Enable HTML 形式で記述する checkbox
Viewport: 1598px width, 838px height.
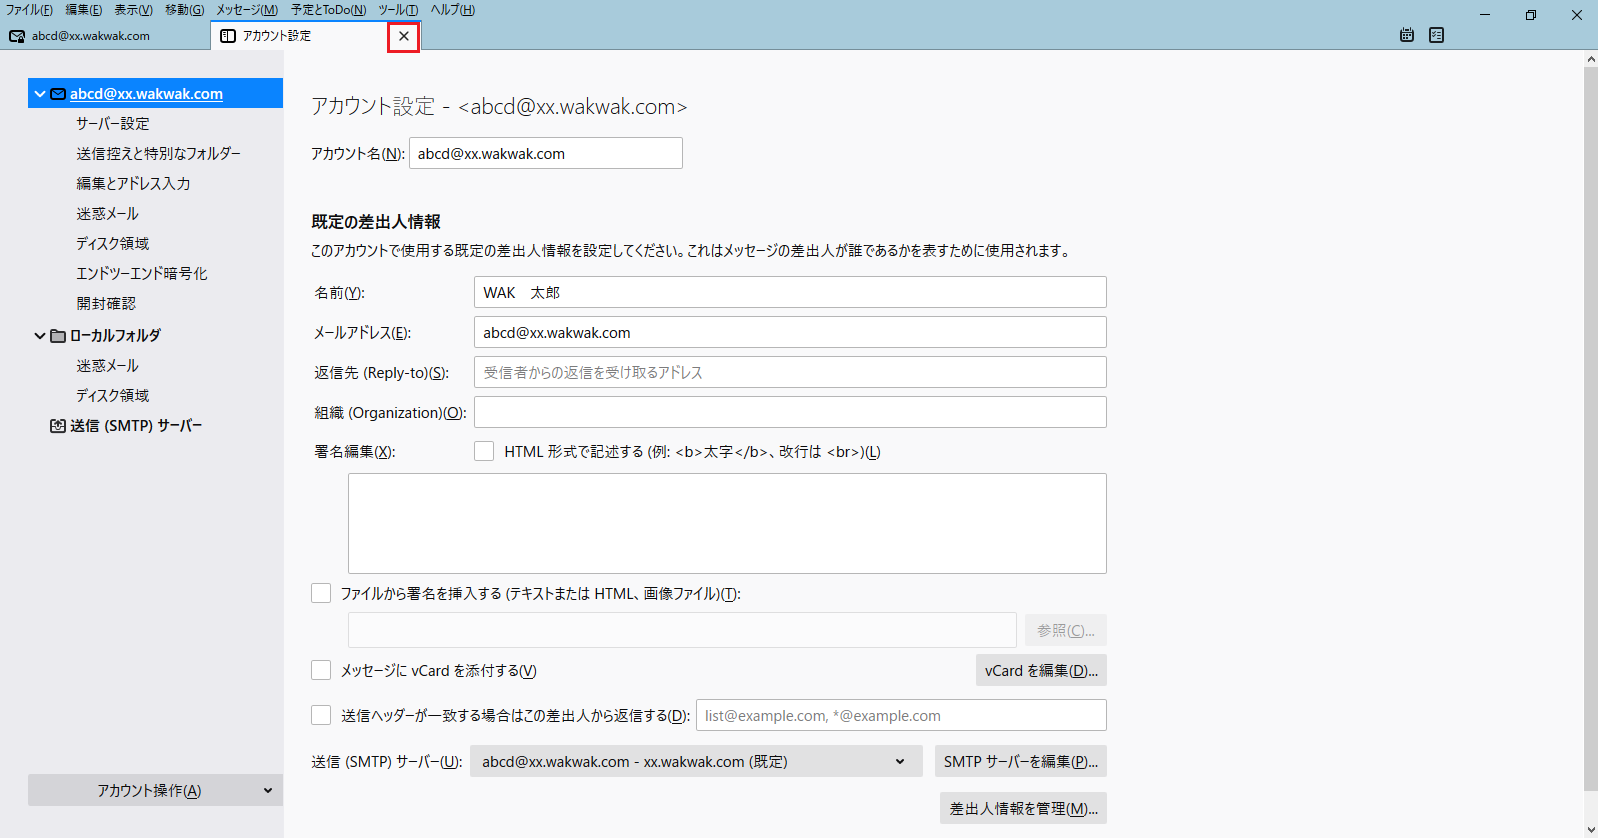click(x=484, y=451)
